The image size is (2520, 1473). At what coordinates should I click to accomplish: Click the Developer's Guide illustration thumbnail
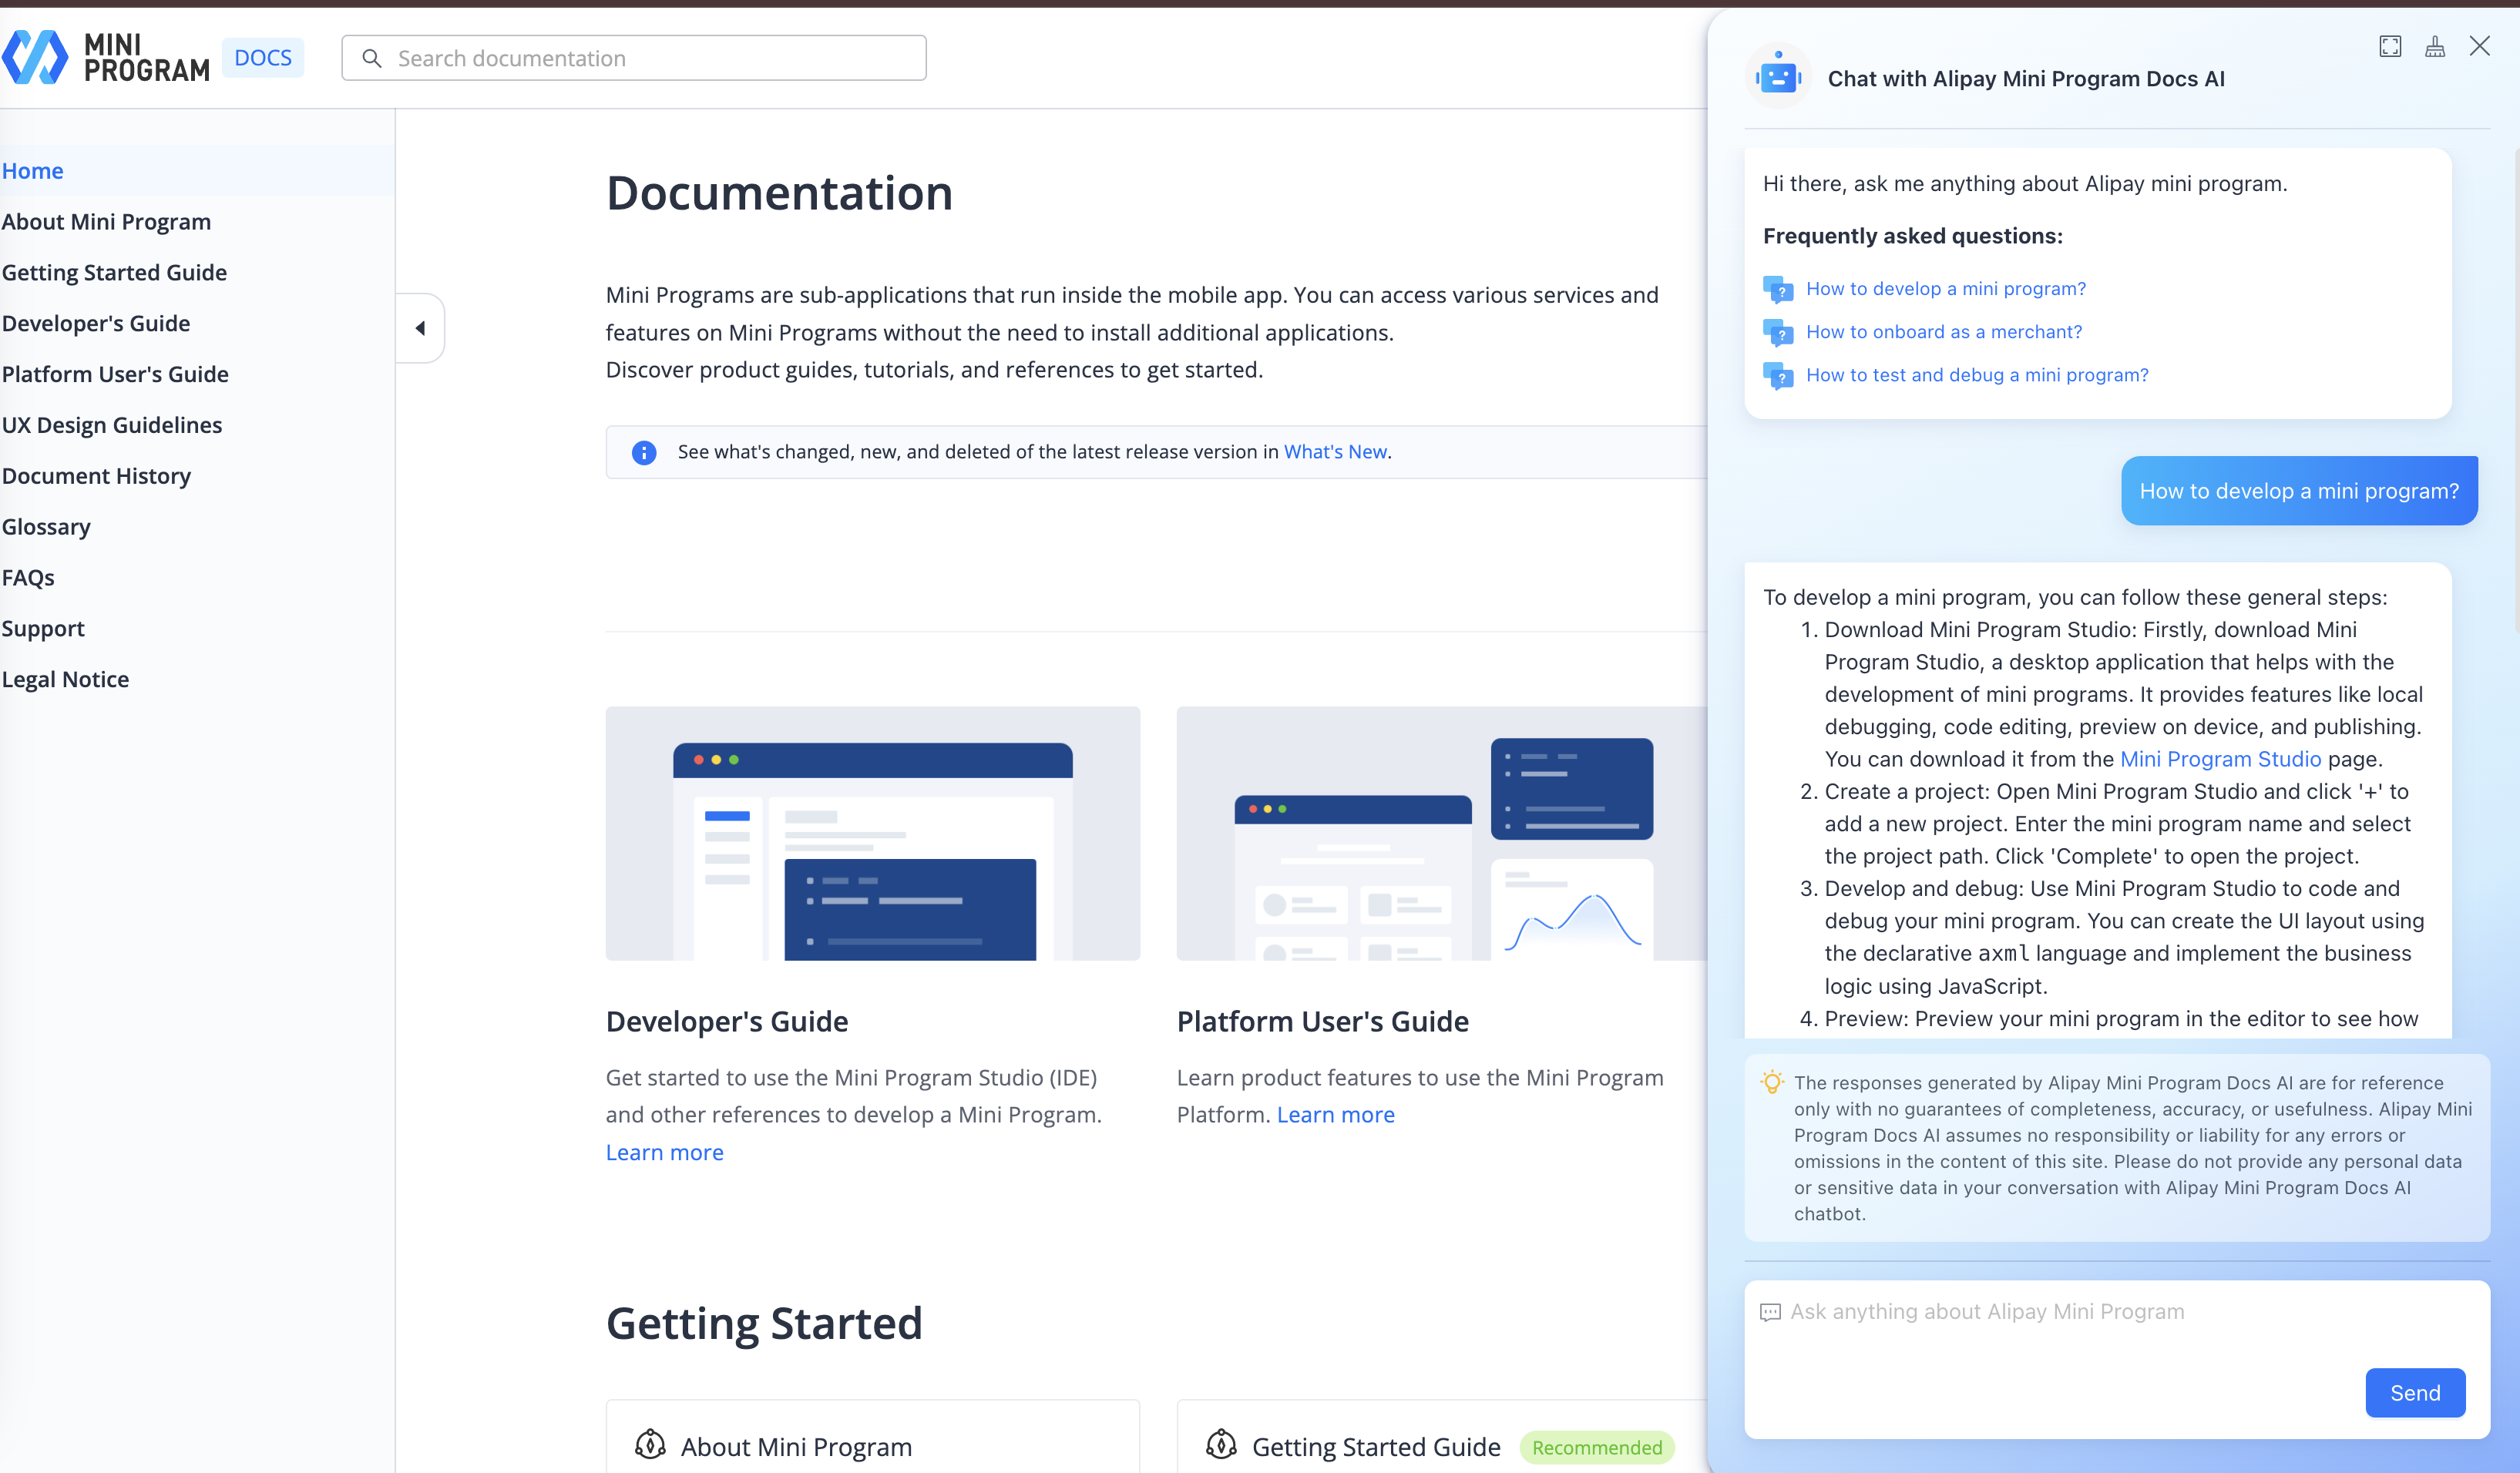pyautogui.click(x=872, y=833)
